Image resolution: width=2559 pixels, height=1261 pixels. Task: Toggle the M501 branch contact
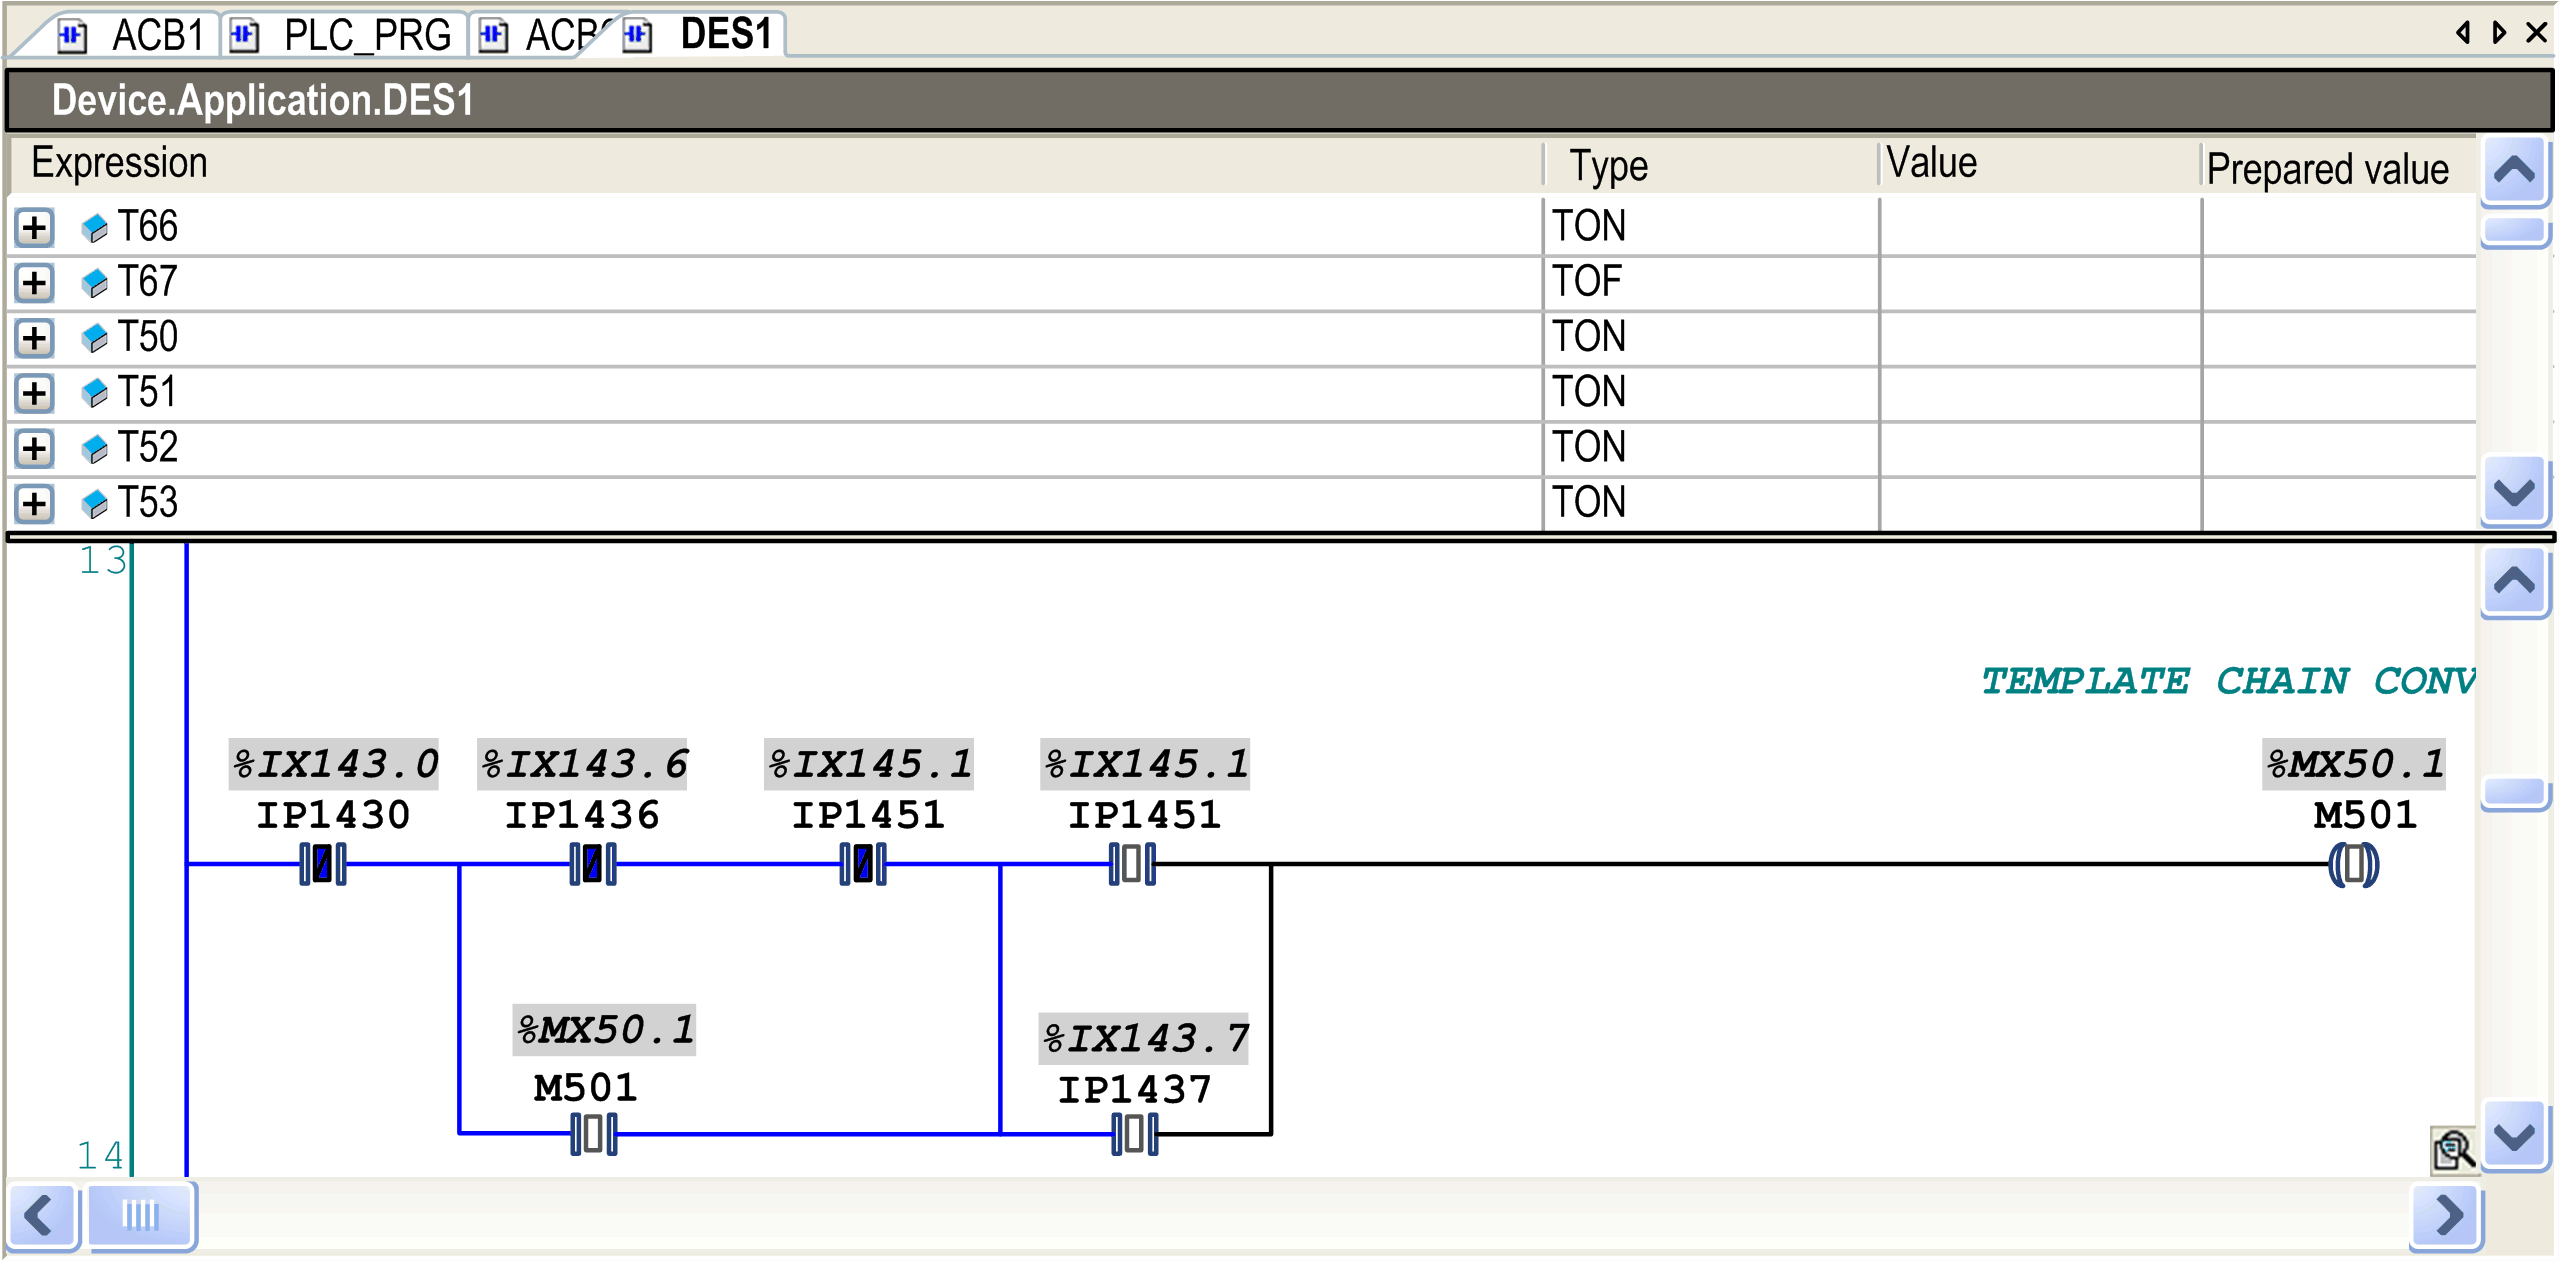pos(593,1133)
